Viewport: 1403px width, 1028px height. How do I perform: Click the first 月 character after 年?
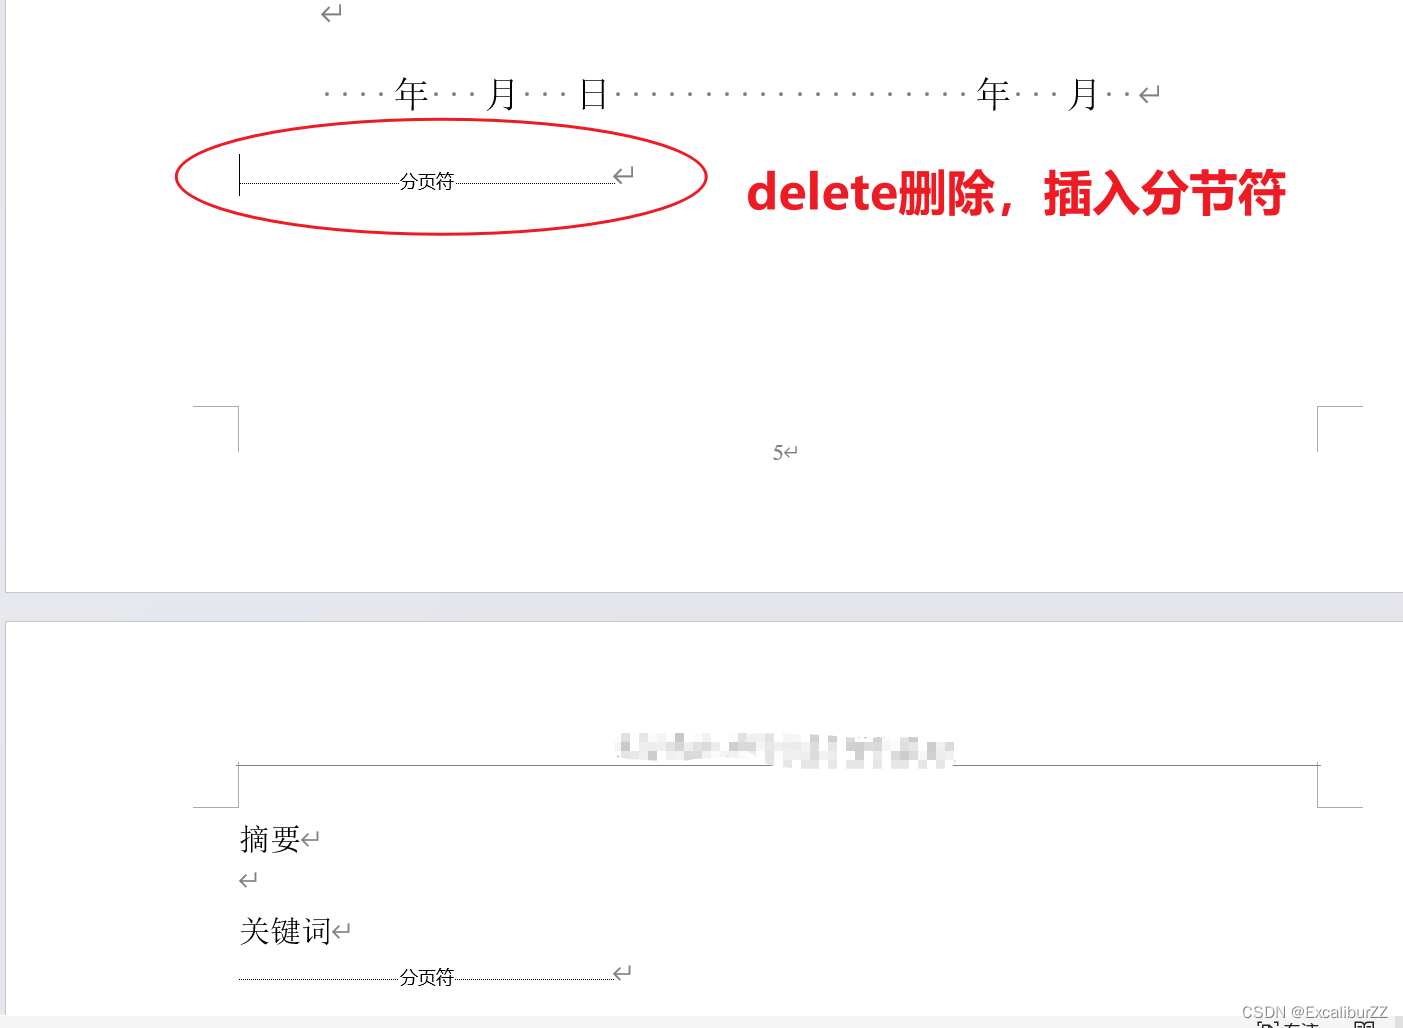(x=502, y=95)
